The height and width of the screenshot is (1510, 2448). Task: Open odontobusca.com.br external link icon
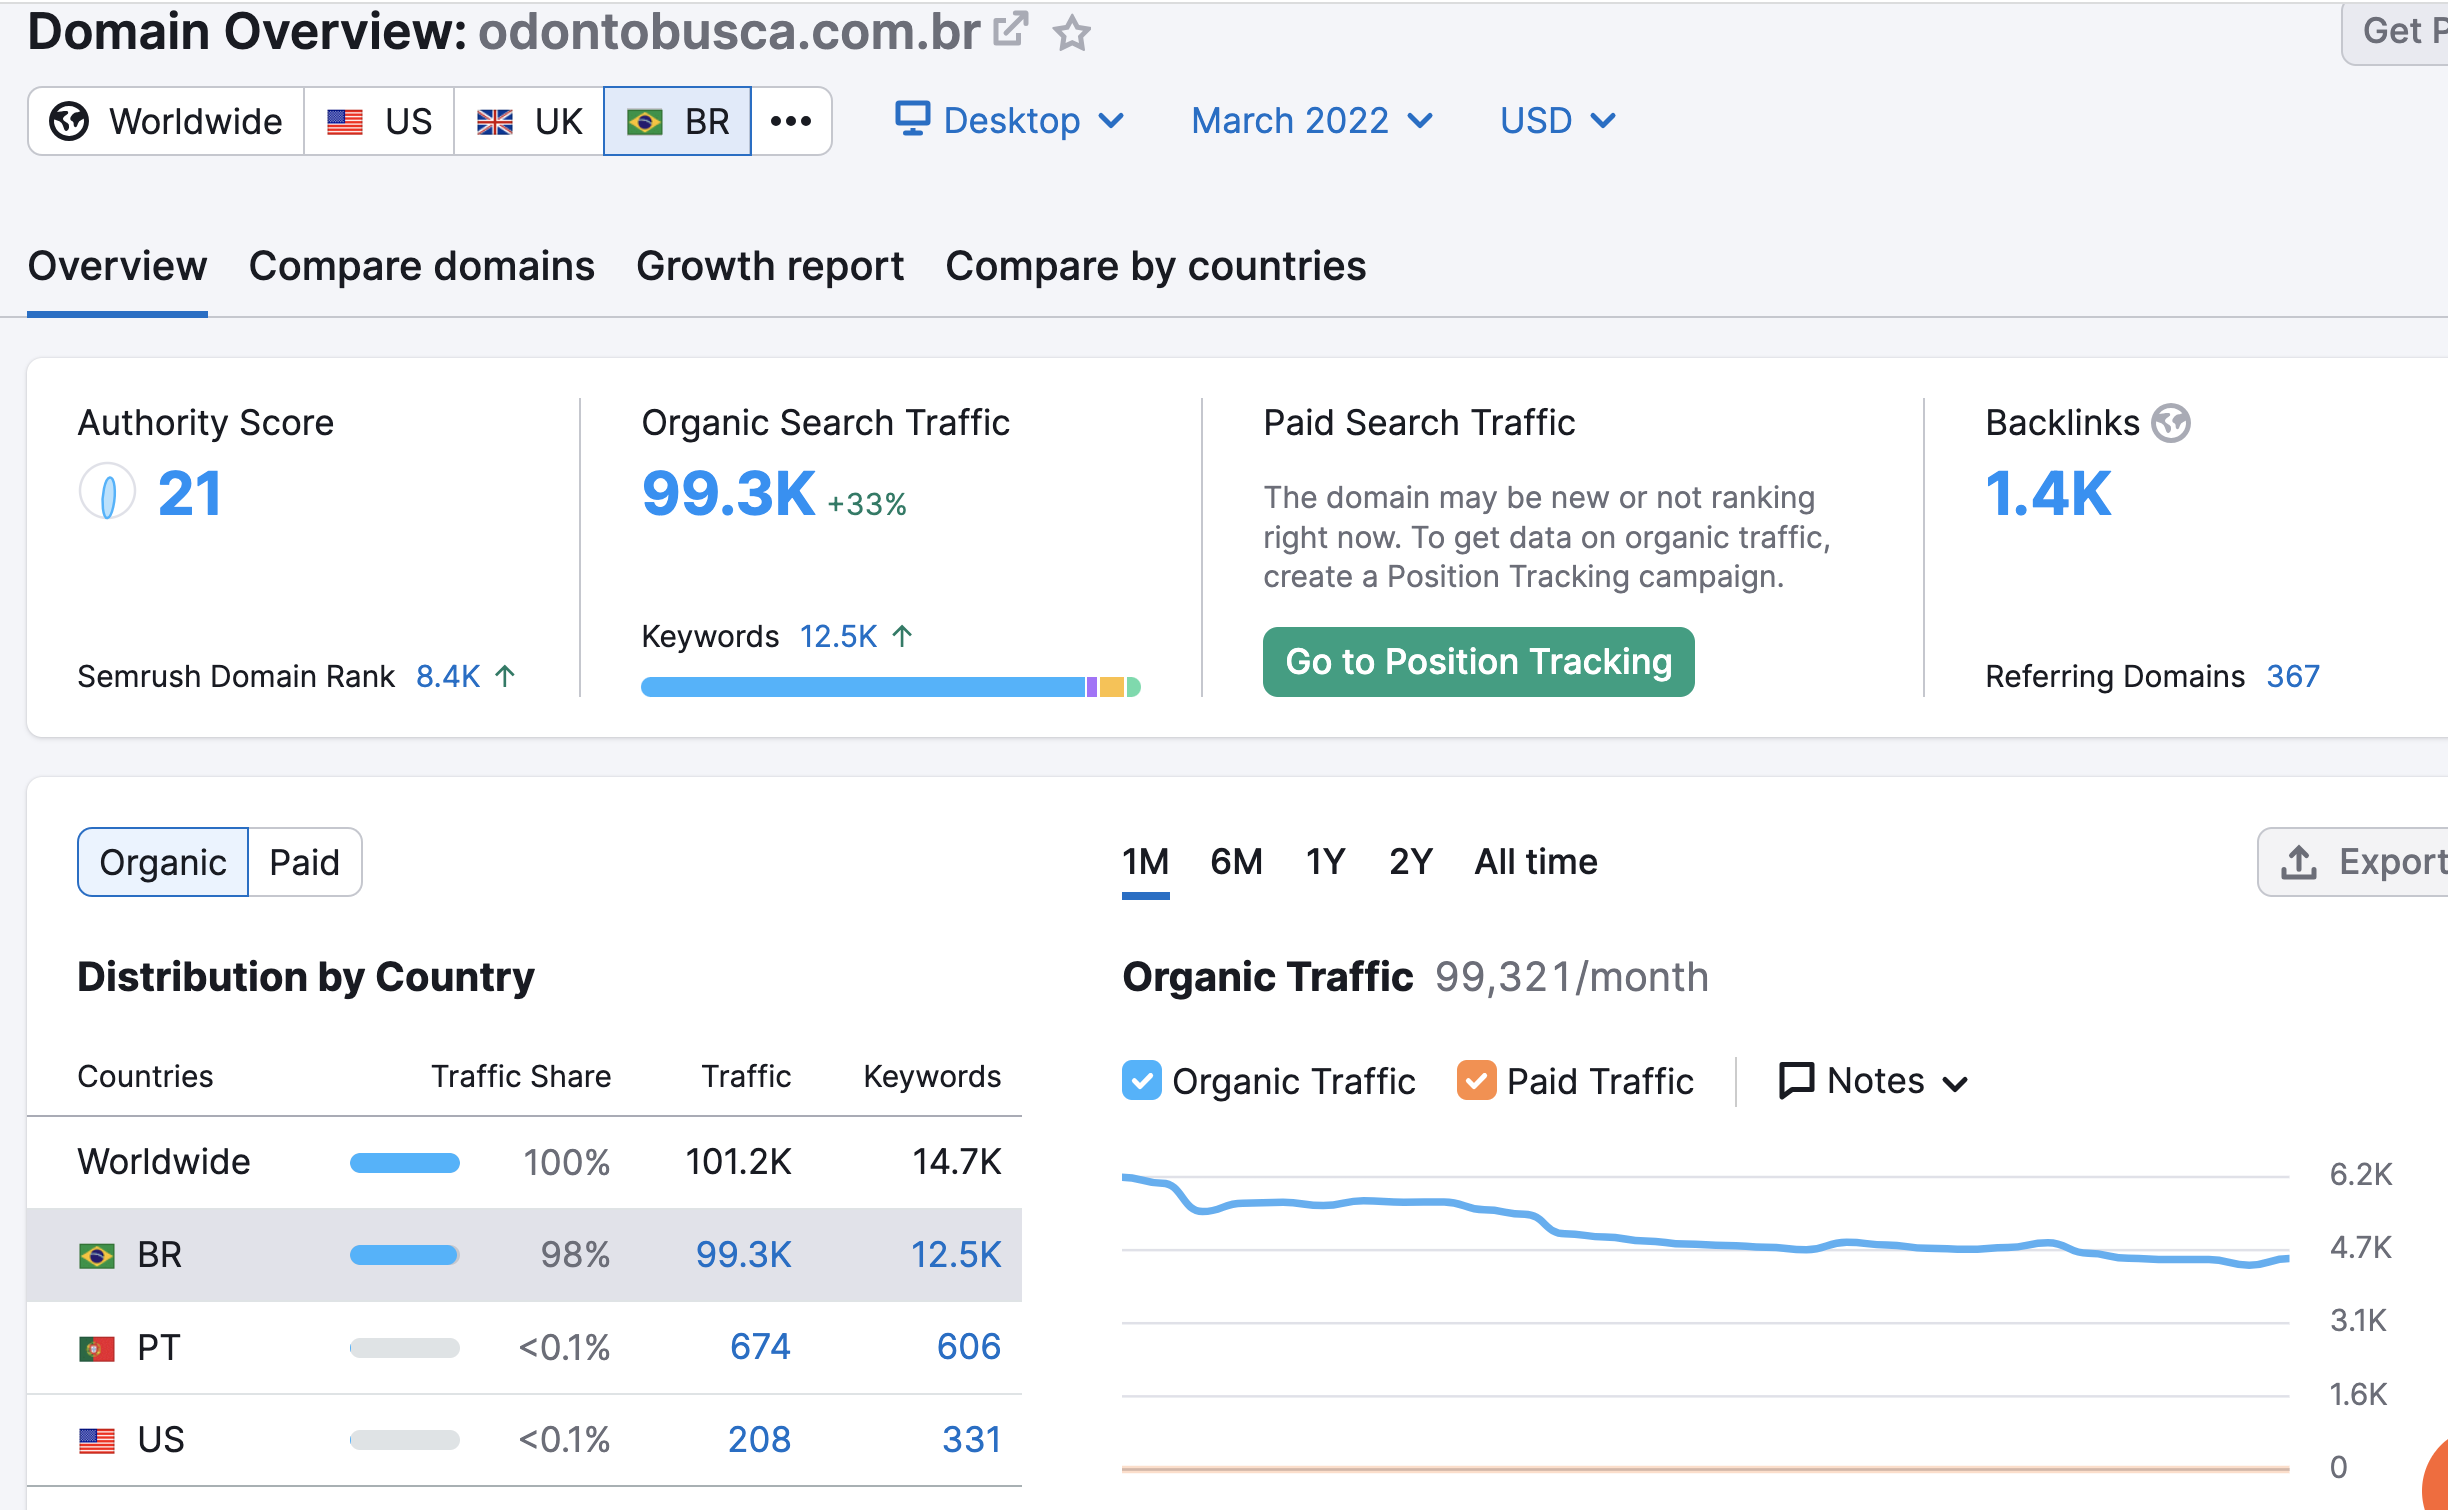click(x=1010, y=30)
